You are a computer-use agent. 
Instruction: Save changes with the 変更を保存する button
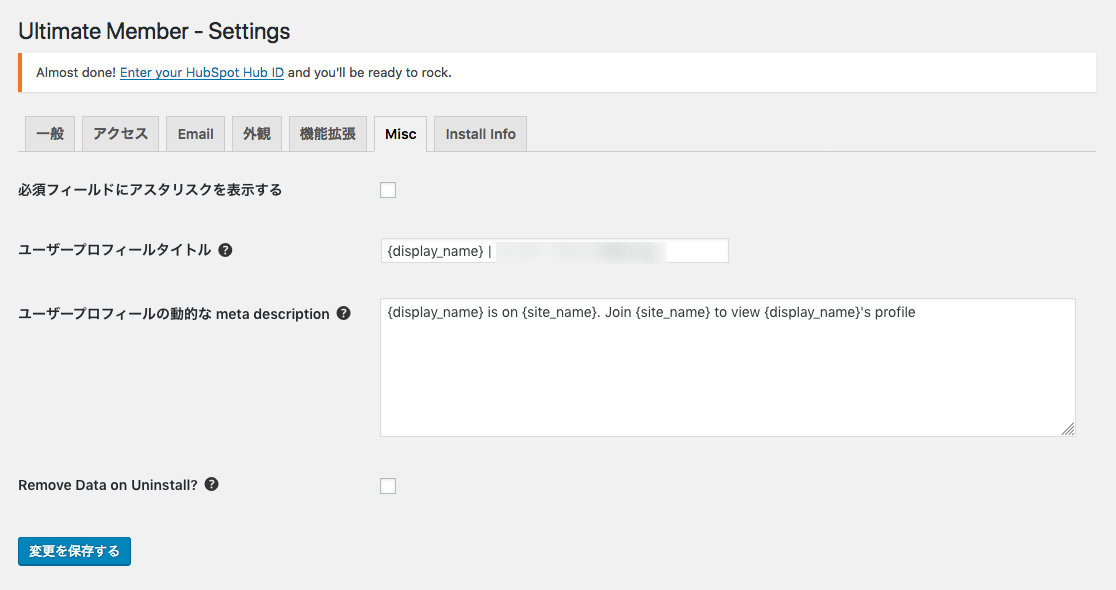tap(74, 552)
